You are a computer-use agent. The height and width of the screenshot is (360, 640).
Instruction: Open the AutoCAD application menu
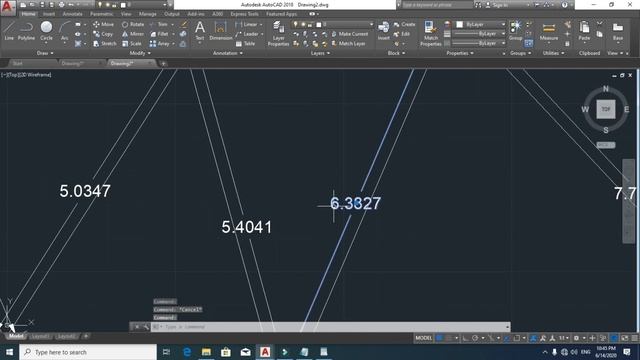tap(8, 7)
